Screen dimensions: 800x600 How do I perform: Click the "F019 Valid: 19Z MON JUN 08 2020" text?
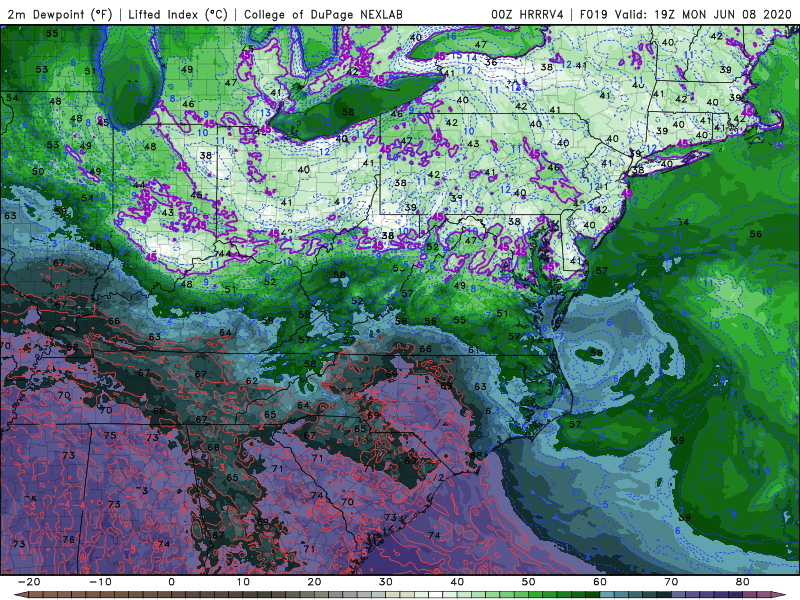686,14
